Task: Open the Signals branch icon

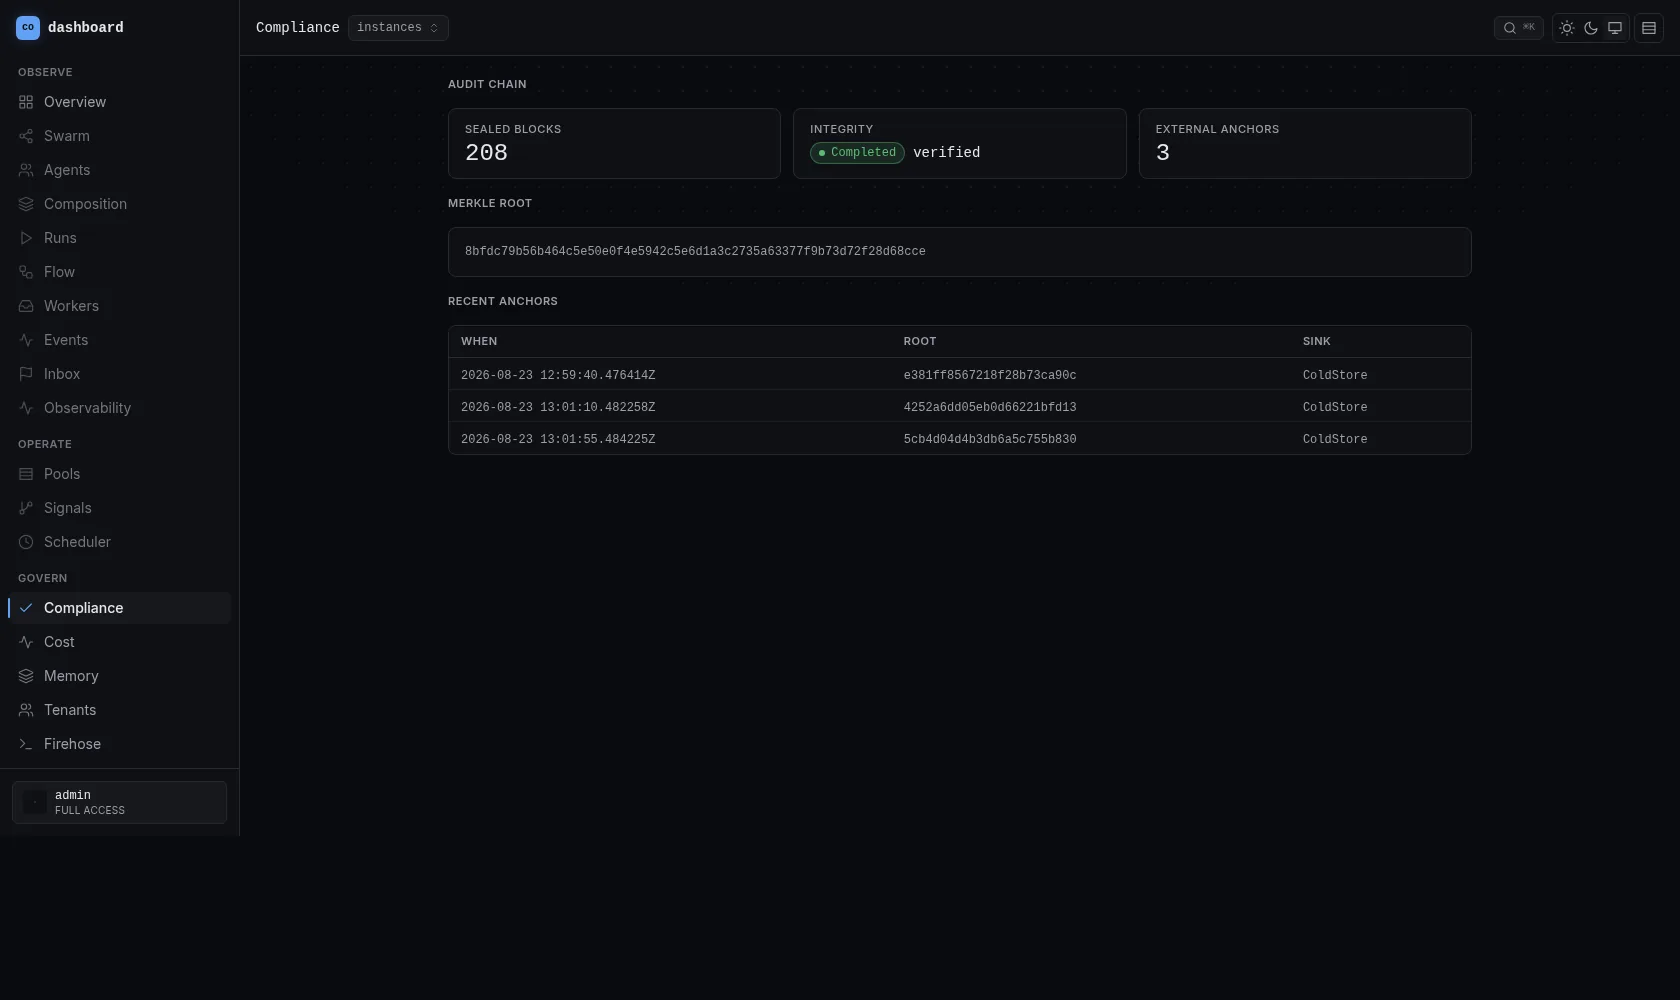Action: pyautogui.click(x=26, y=508)
